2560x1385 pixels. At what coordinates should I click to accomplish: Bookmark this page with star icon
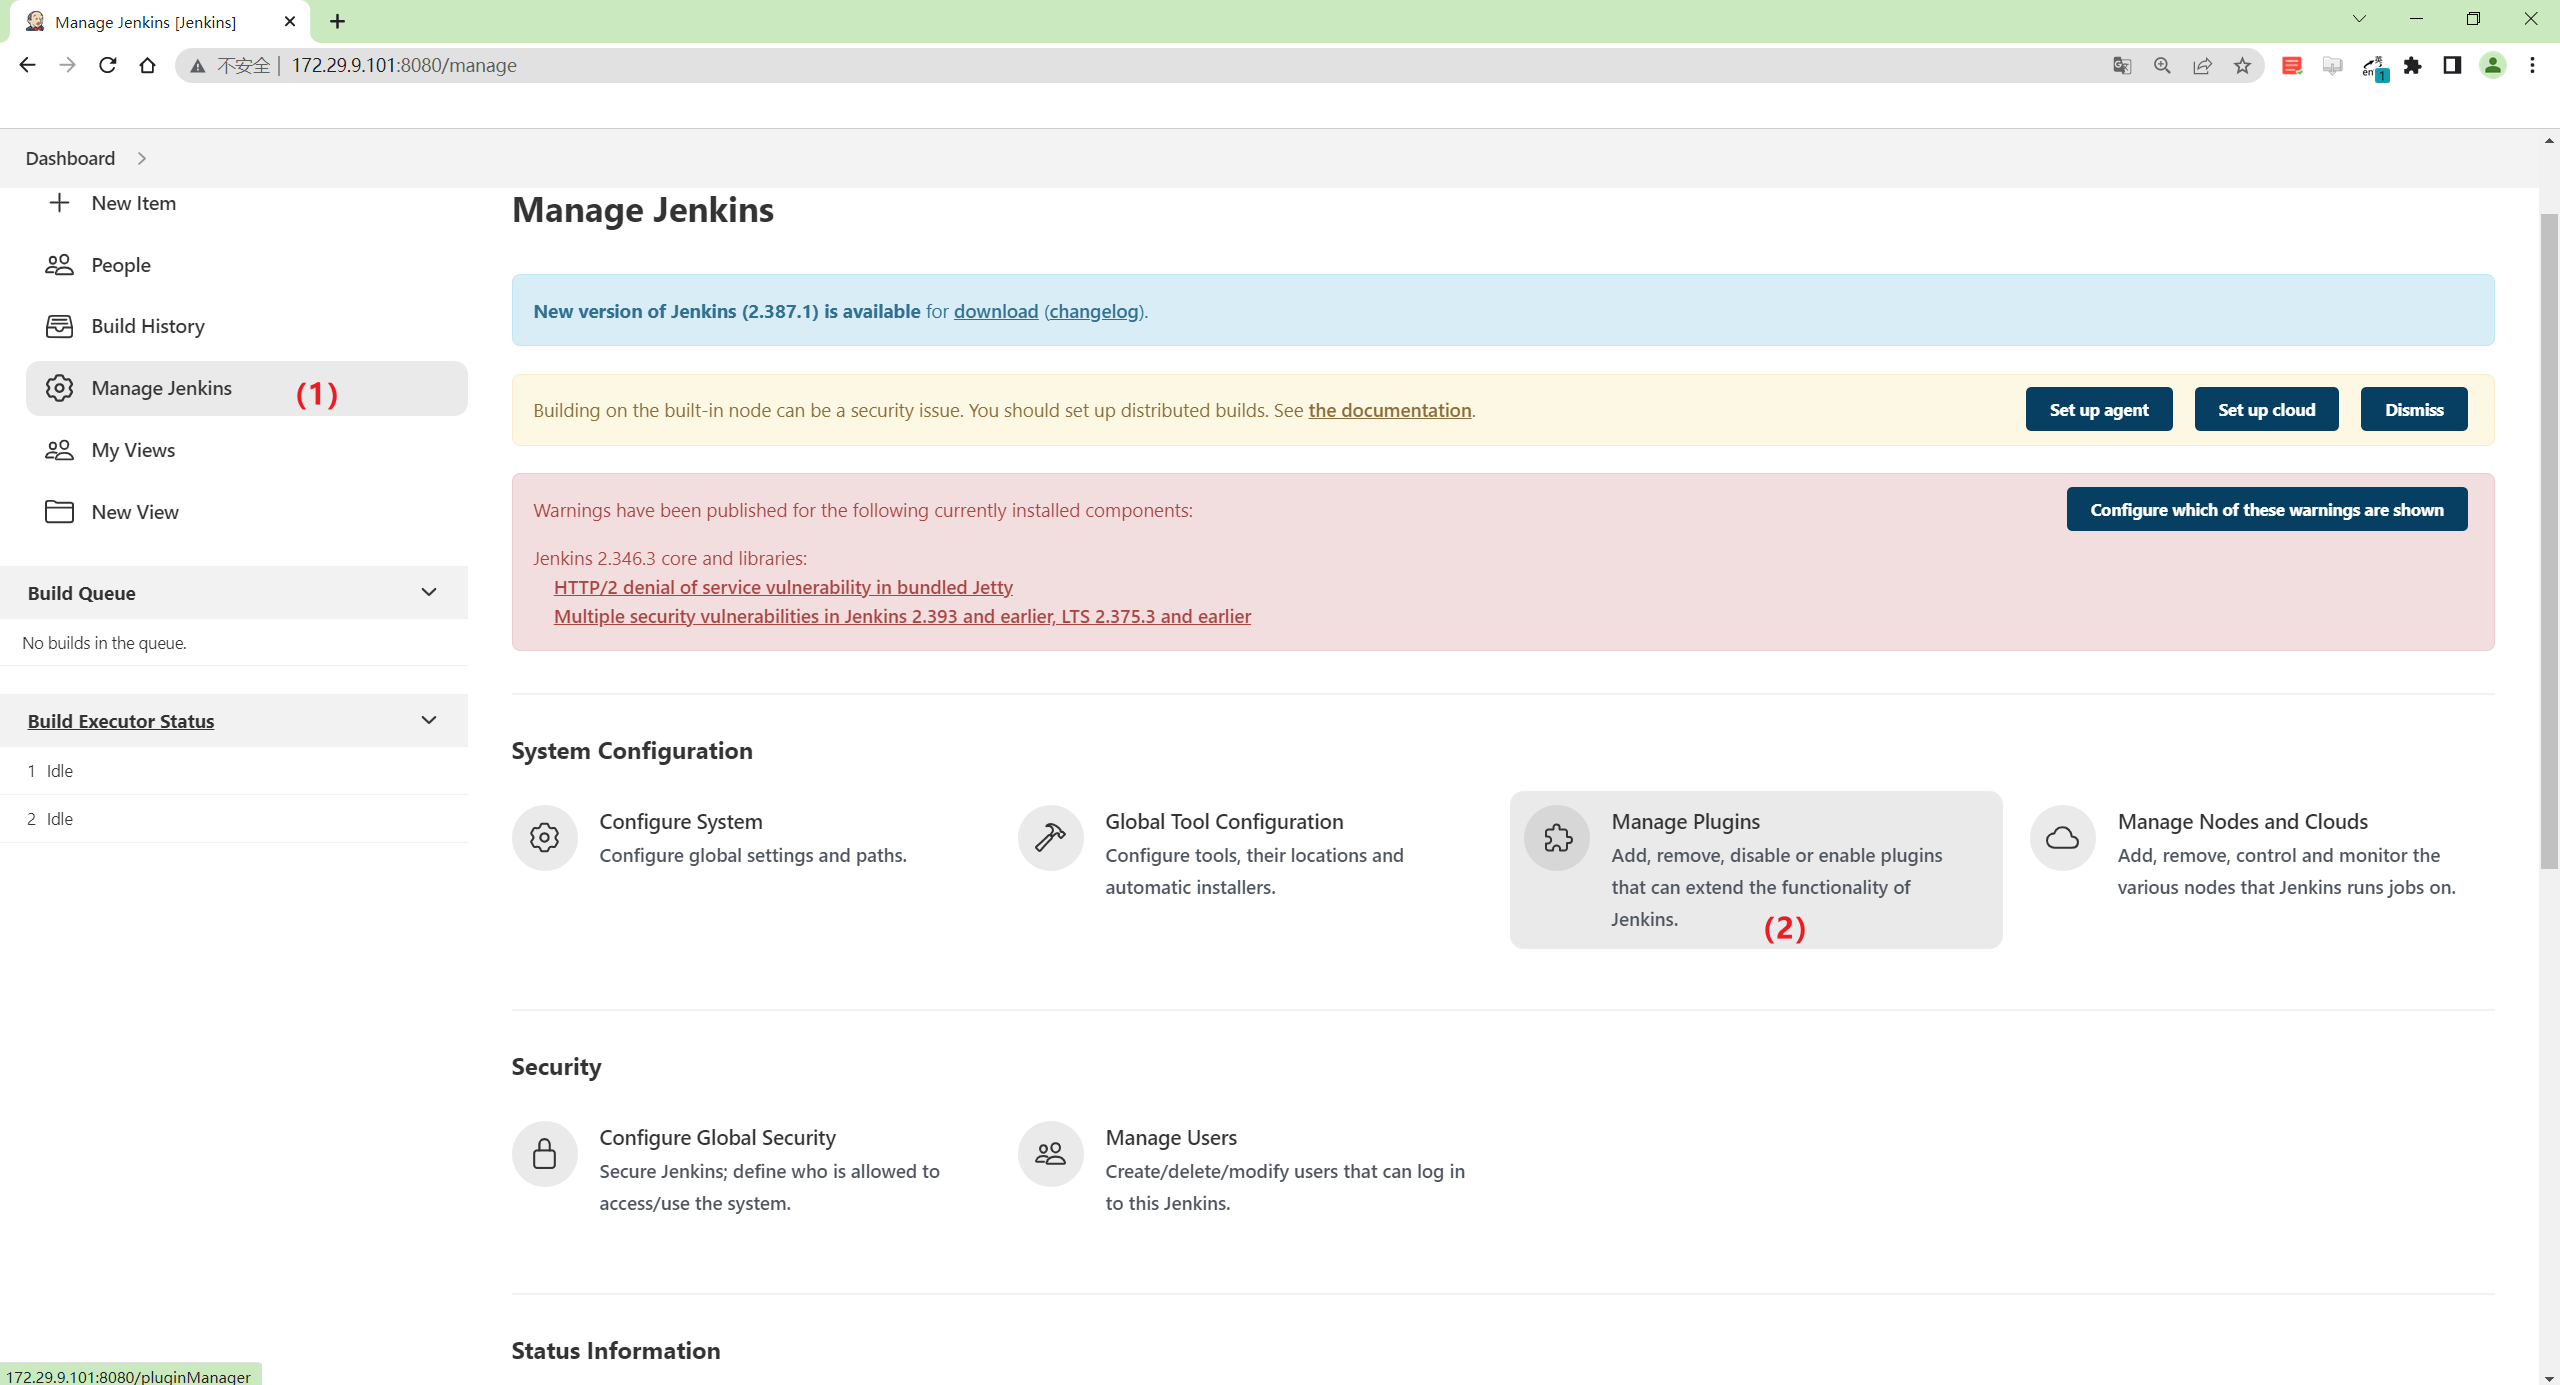(x=2242, y=65)
